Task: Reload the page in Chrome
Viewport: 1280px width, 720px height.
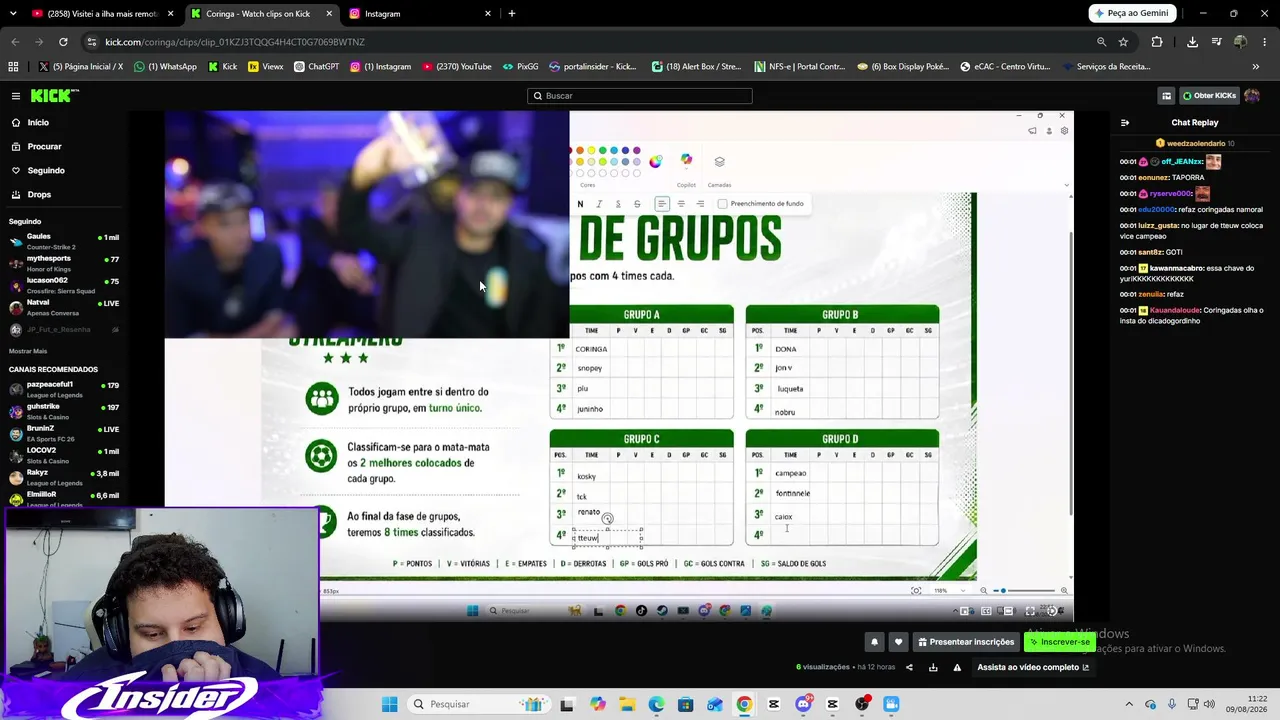Action: [x=63, y=42]
